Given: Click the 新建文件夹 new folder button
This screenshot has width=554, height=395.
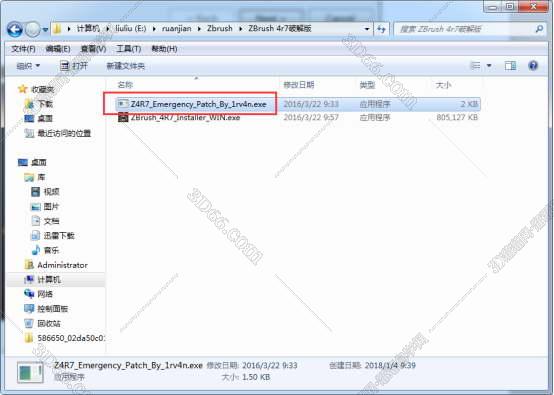Looking at the screenshot, I should [125, 66].
